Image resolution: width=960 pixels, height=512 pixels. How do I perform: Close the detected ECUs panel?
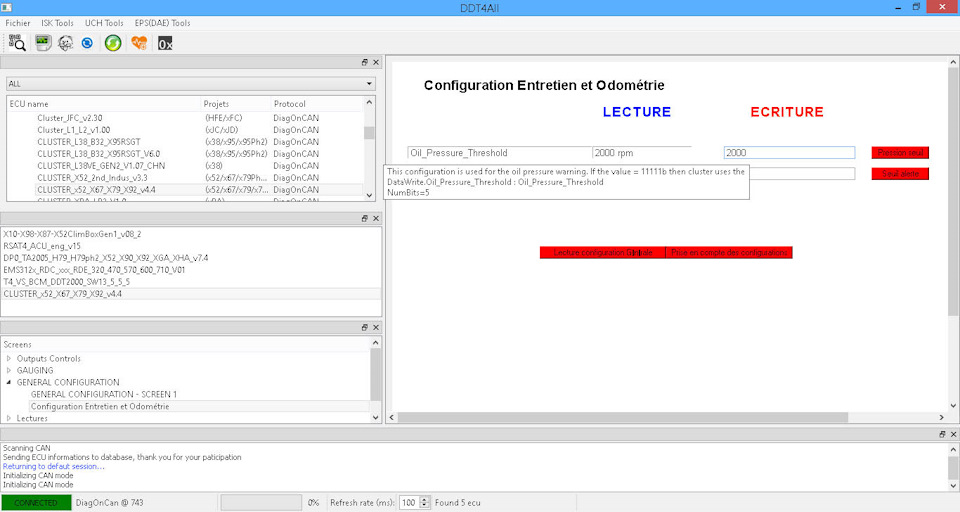376,219
